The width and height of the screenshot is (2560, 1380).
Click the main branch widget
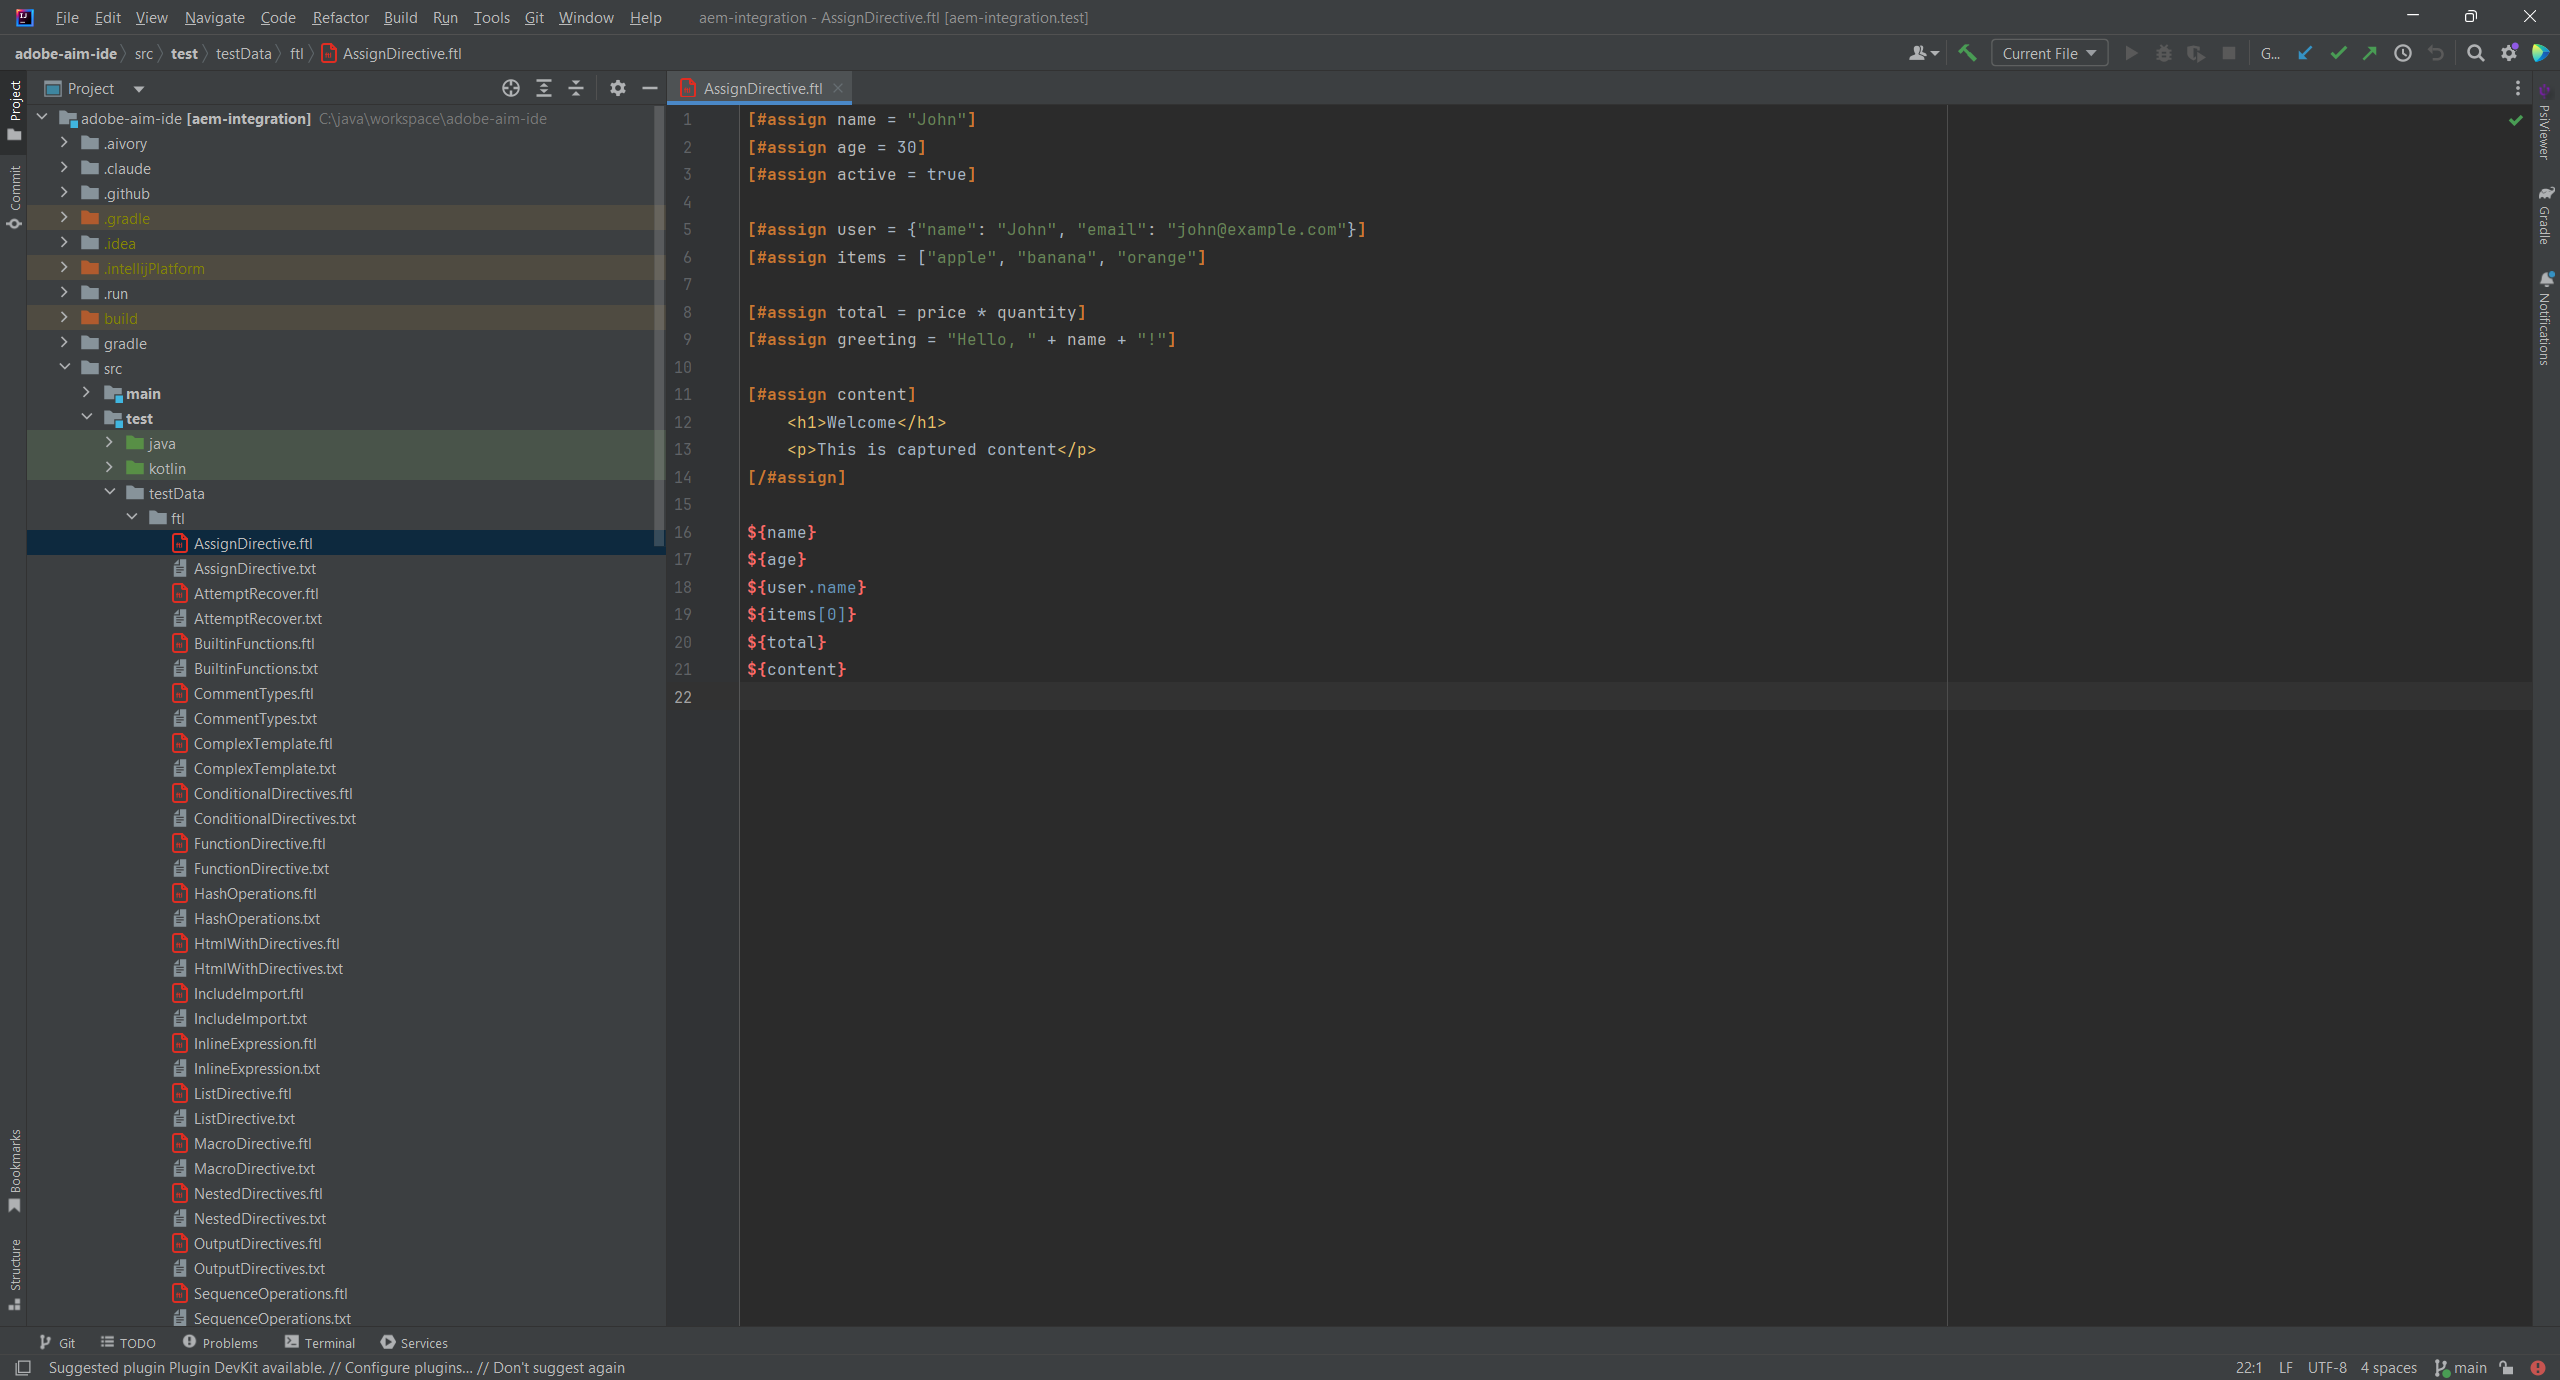[2461, 1368]
